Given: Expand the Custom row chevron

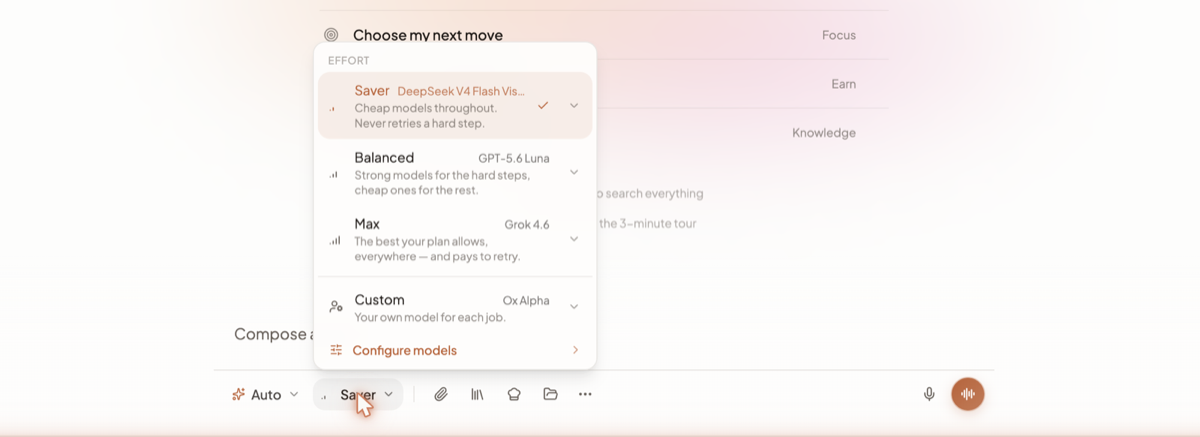Looking at the screenshot, I should (x=574, y=306).
